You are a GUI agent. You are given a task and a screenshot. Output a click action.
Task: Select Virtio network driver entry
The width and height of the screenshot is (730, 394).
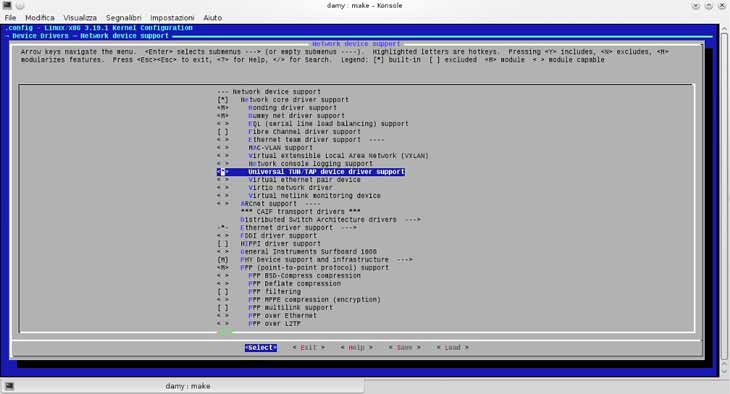(x=290, y=188)
